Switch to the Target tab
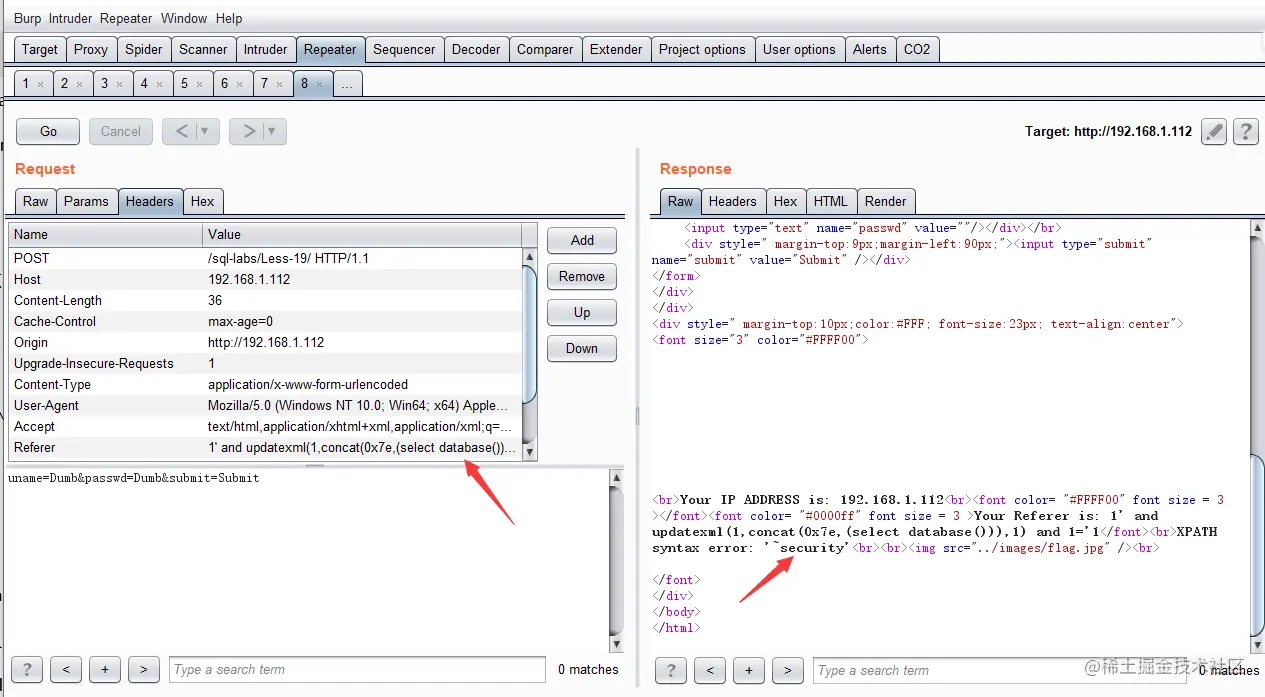The height and width of the screenshot is (697, 1265). tap(40, 49)
